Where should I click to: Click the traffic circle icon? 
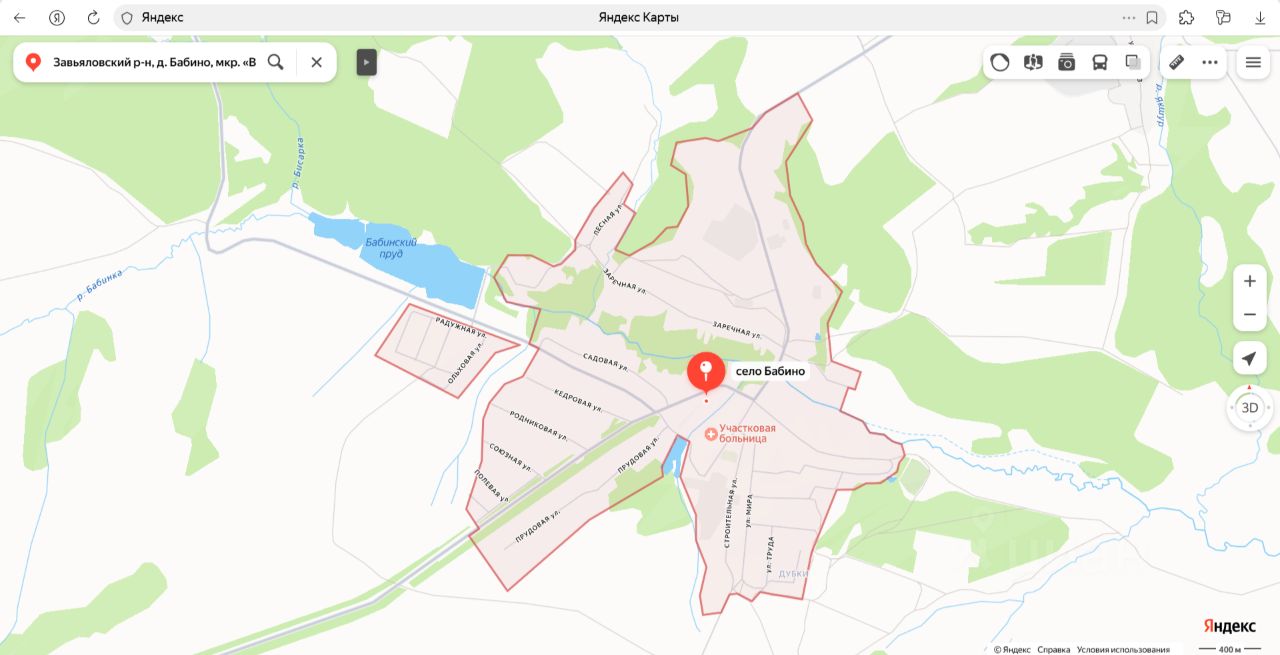(1000, 62)
